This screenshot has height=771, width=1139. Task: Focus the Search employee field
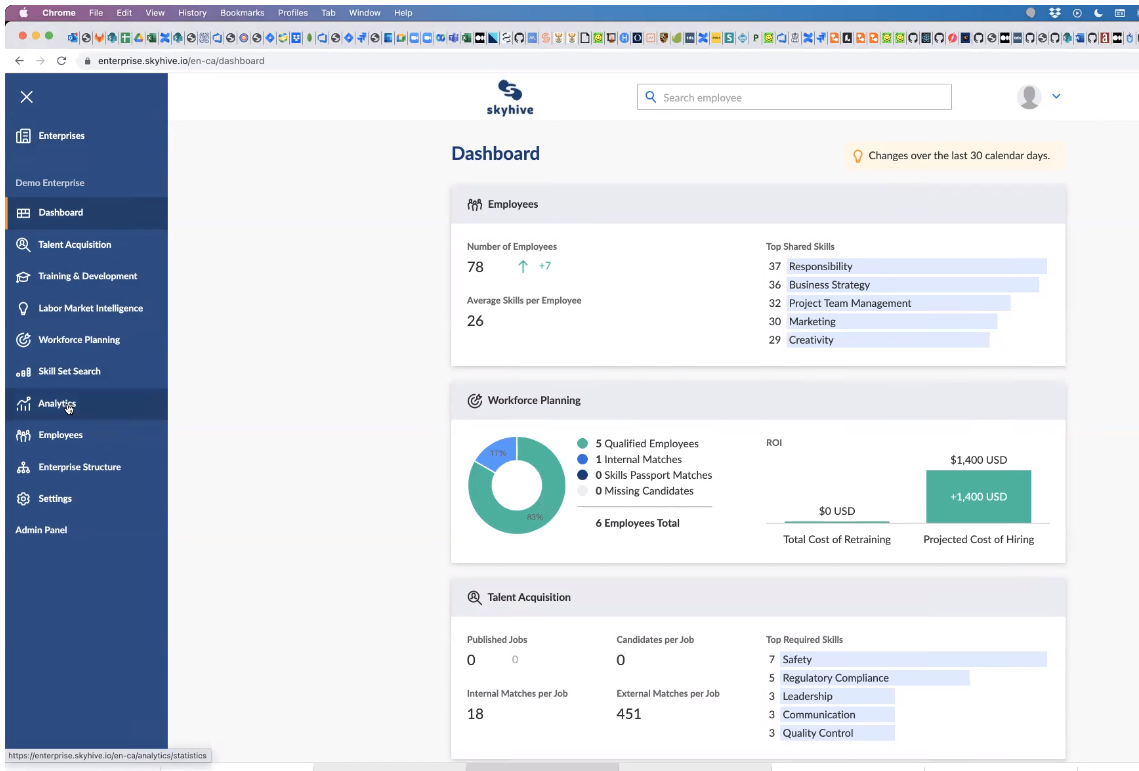click(794, 97)
